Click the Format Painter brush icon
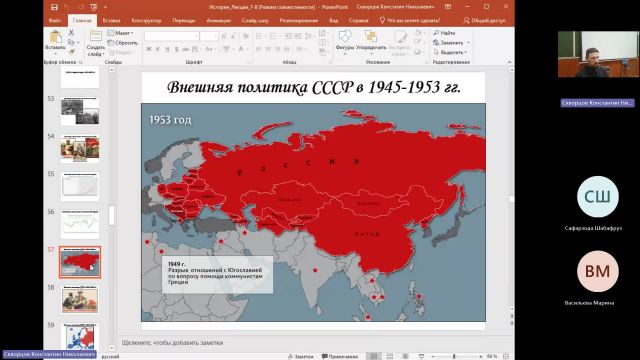This screenshot has width=640, height=360. click(71, 51)
